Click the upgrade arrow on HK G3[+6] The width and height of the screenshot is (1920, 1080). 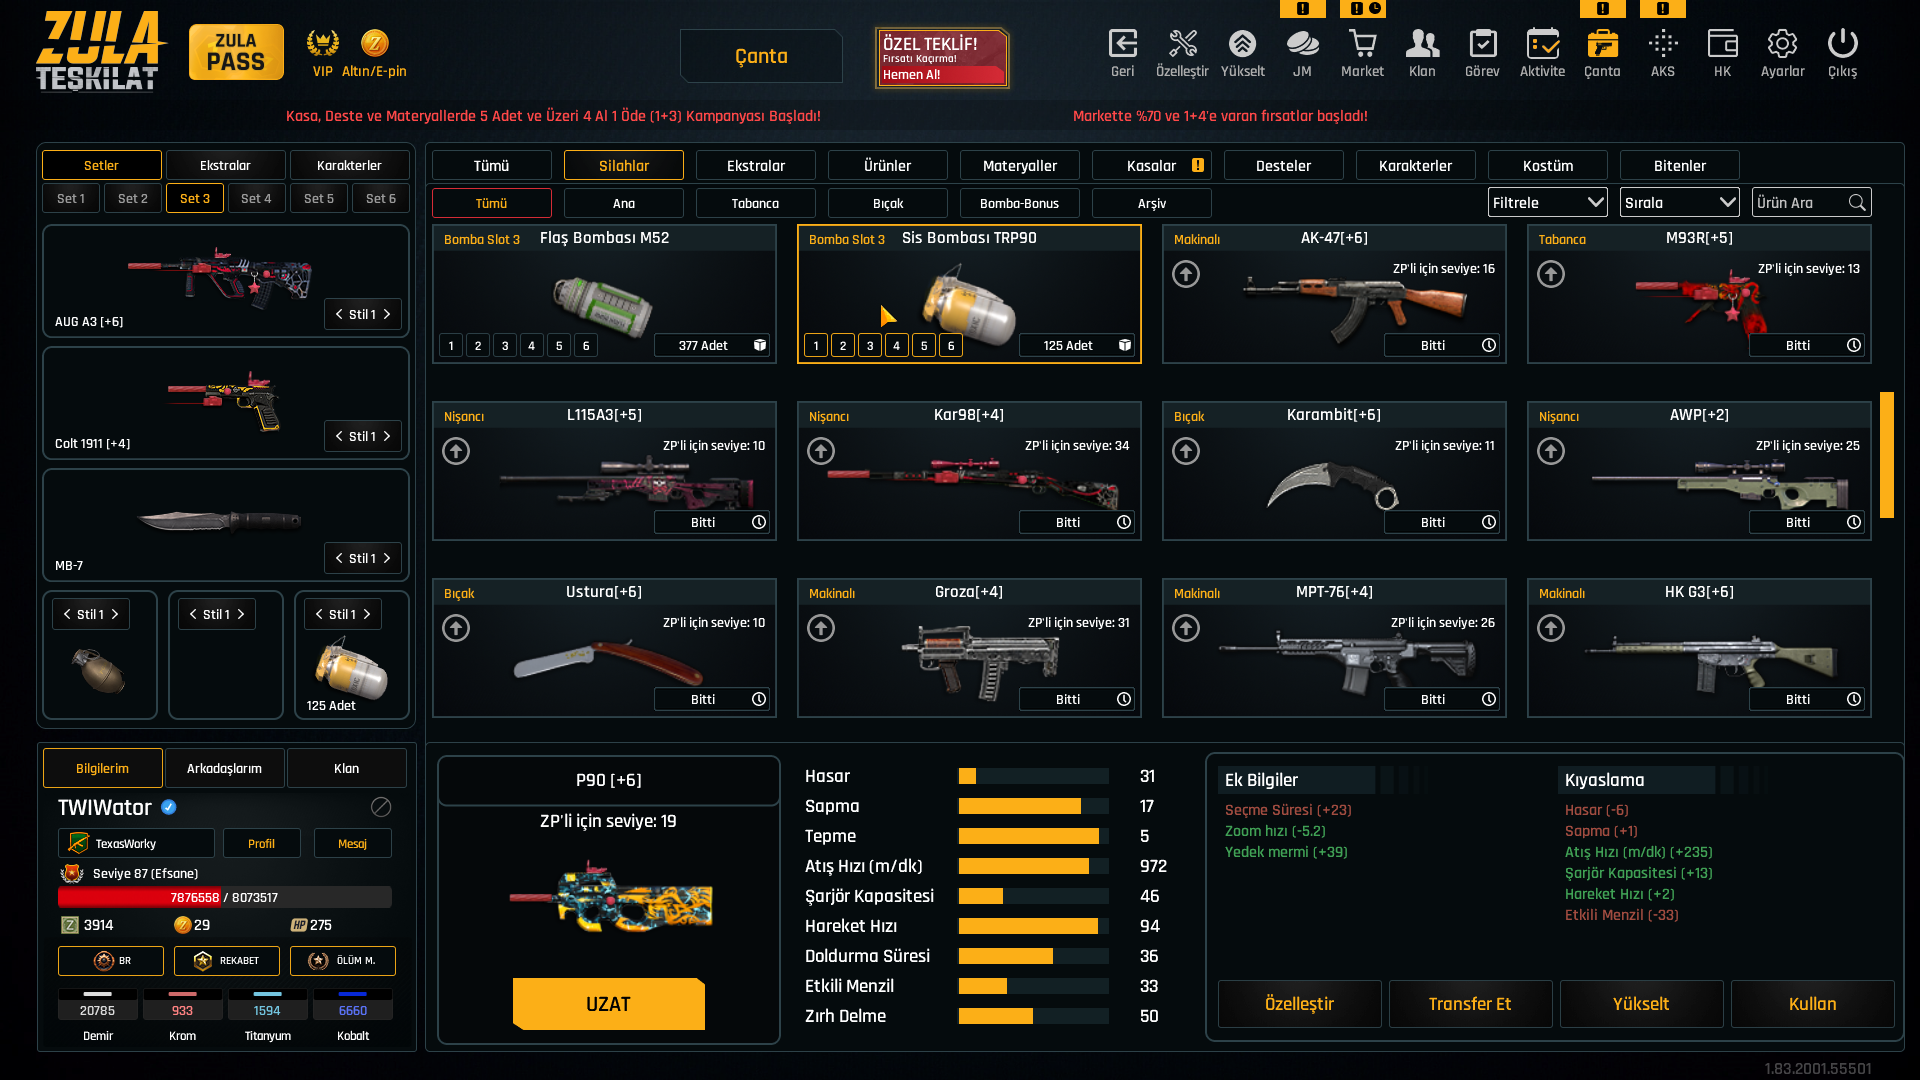[1551, 628]
